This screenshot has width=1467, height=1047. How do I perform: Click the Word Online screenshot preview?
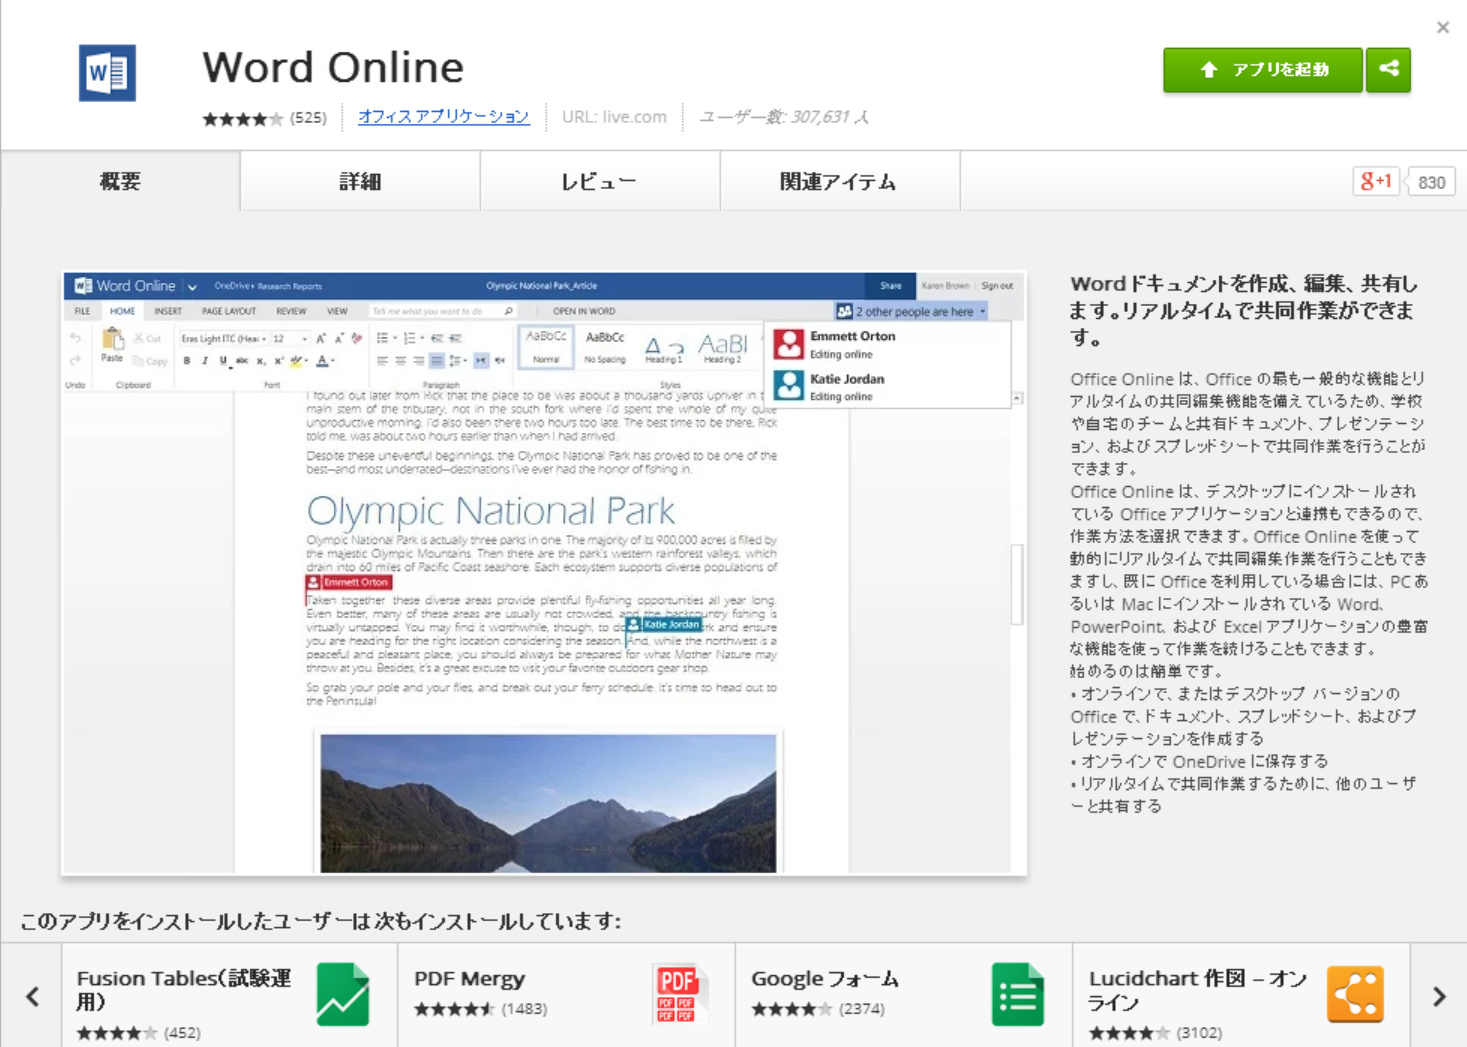coord(544,573)
